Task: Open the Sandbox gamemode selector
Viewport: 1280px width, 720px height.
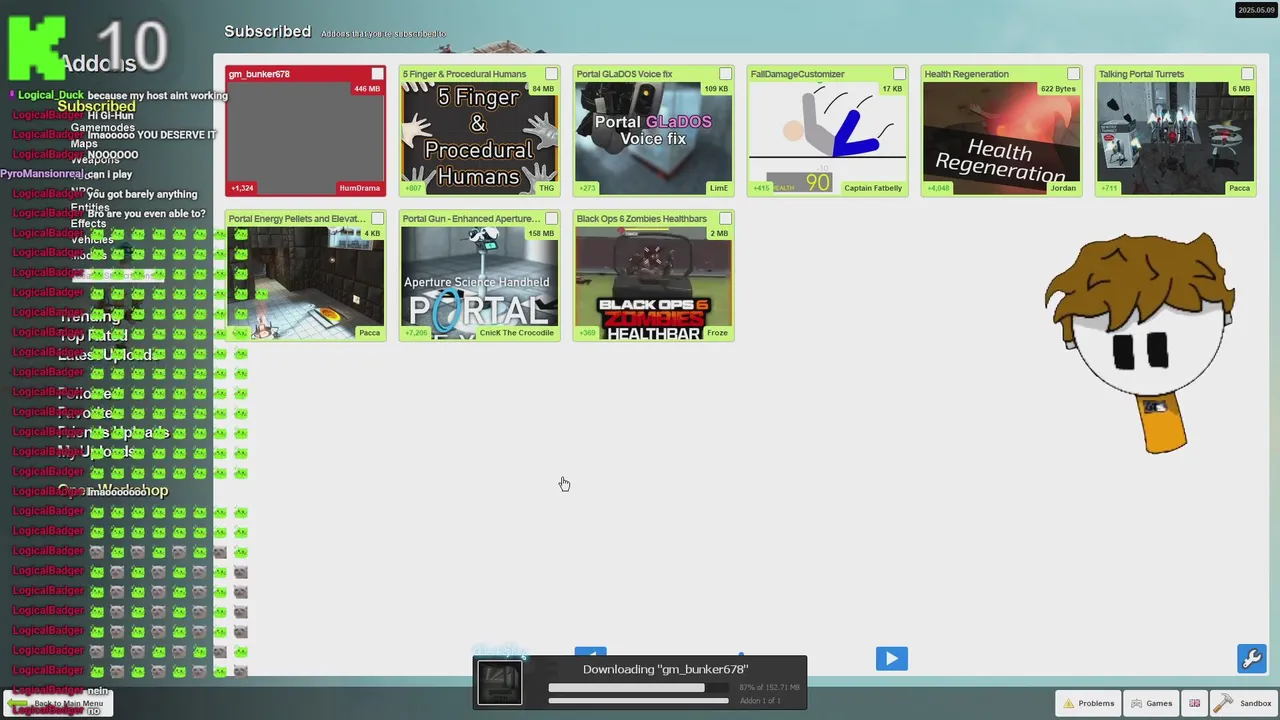Action: pos(1243,703)
